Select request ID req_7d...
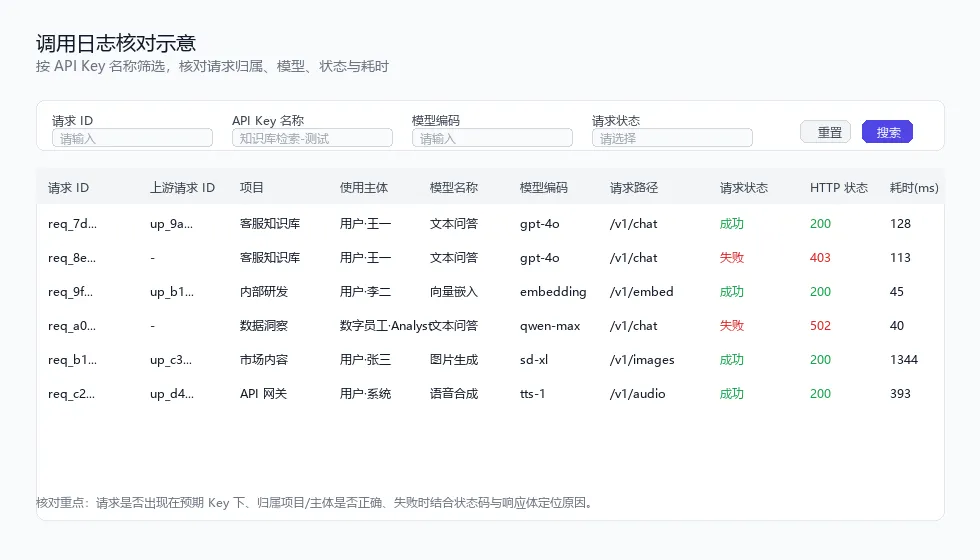The image size is (980, 560). 72,224
